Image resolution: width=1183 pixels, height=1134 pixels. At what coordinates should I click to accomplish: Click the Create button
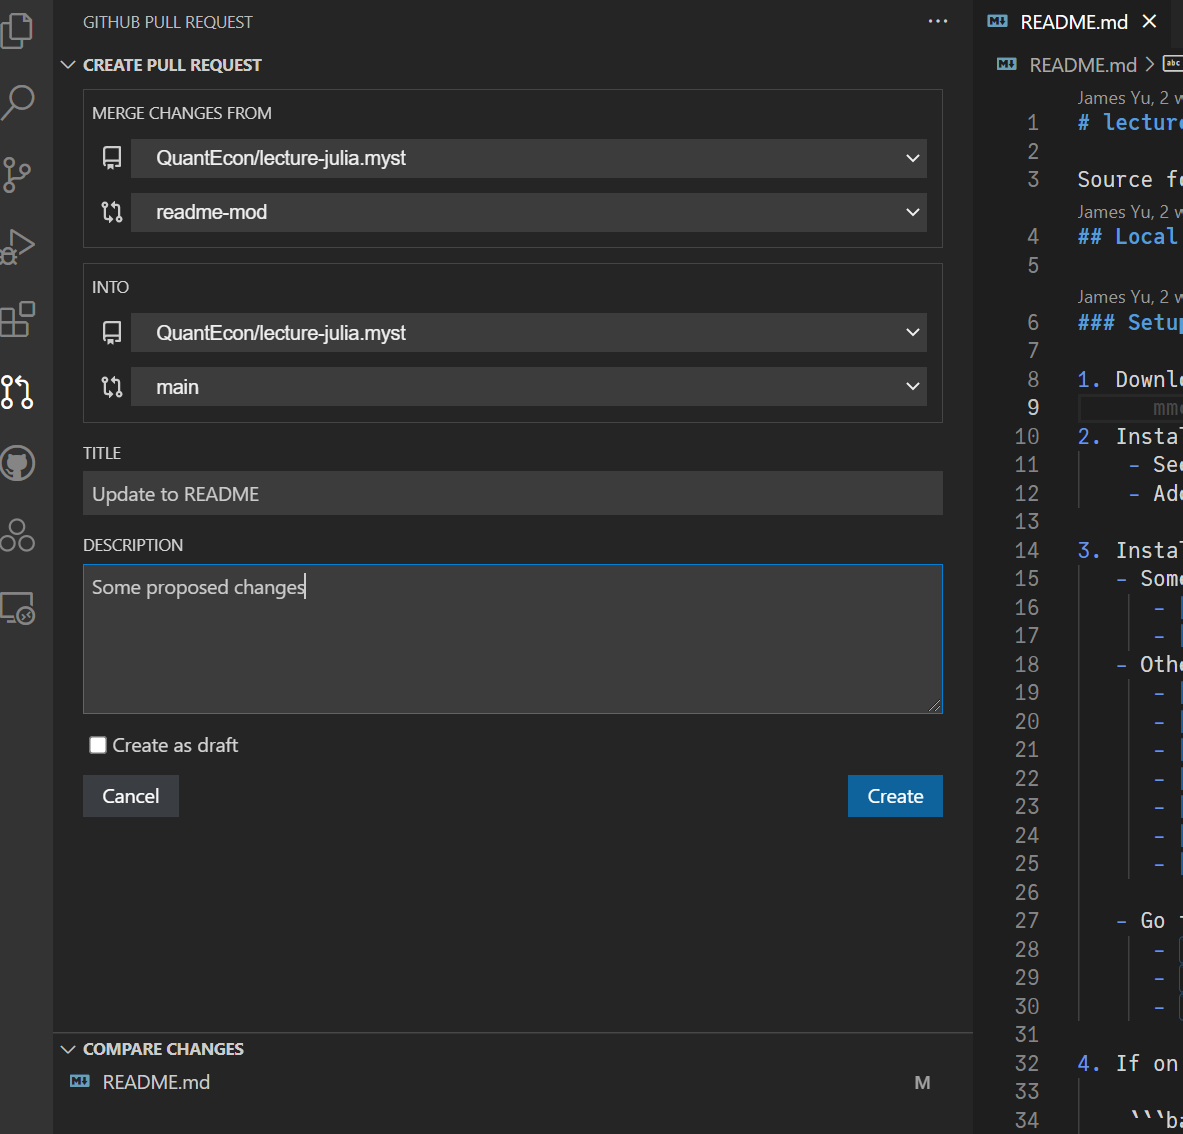coord(895,796)
